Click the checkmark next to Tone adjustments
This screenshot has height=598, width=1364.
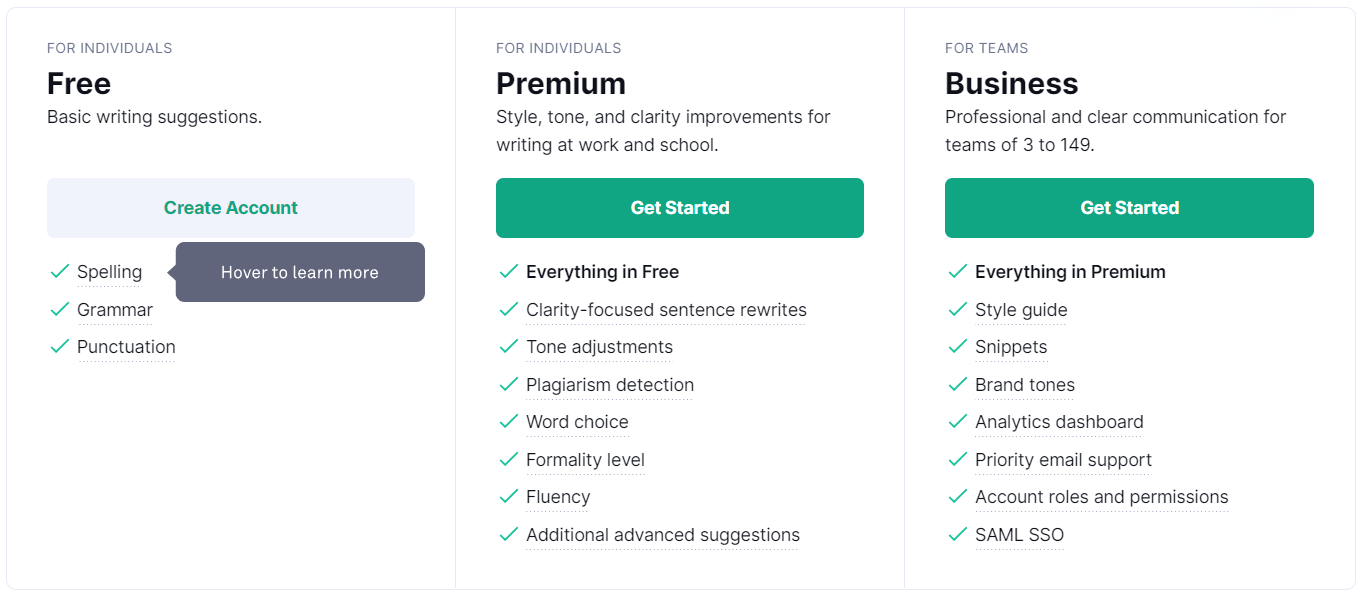click(x=508, y=347)
